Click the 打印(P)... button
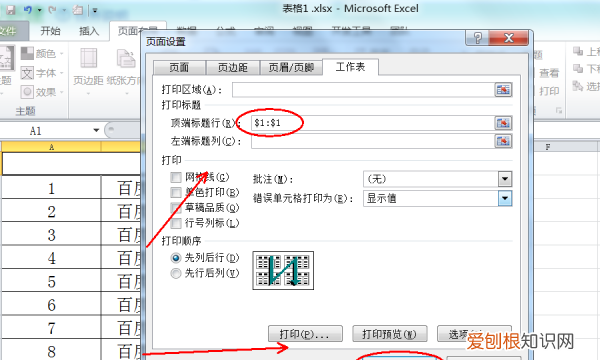Image resolution: width=600 pixels, height=360 pixels. coord(305,334)
